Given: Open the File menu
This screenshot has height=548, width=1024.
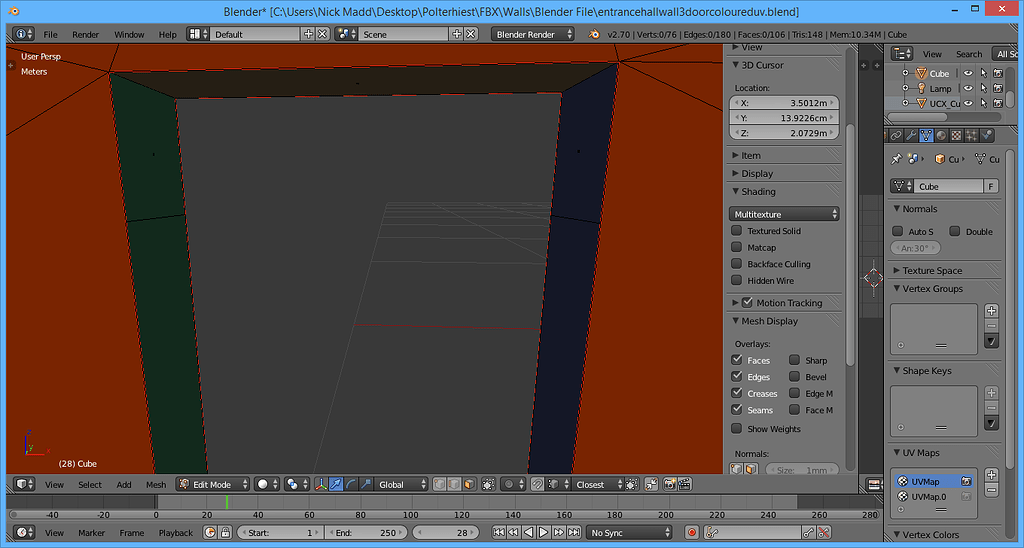Looking at the screenshot, I should (50, 35).
